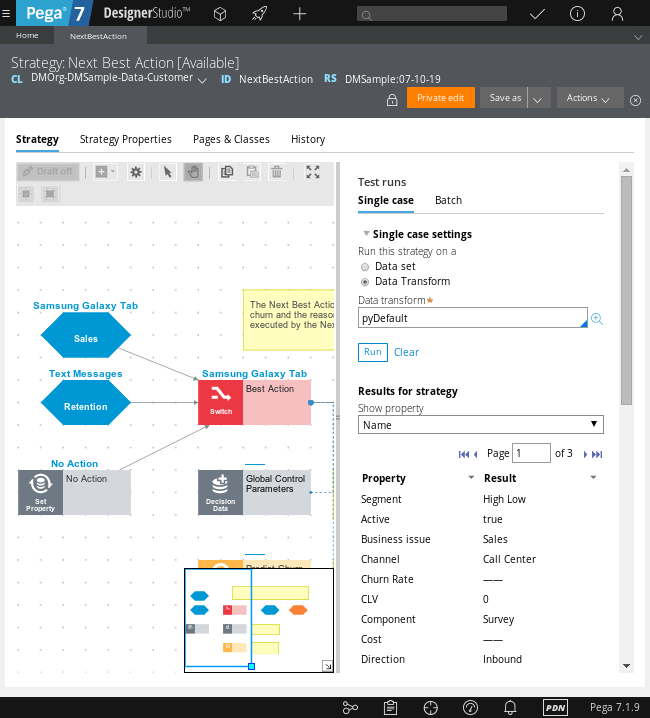
Task: Open the Save as dropdown arrow
Action: (538, 98)
